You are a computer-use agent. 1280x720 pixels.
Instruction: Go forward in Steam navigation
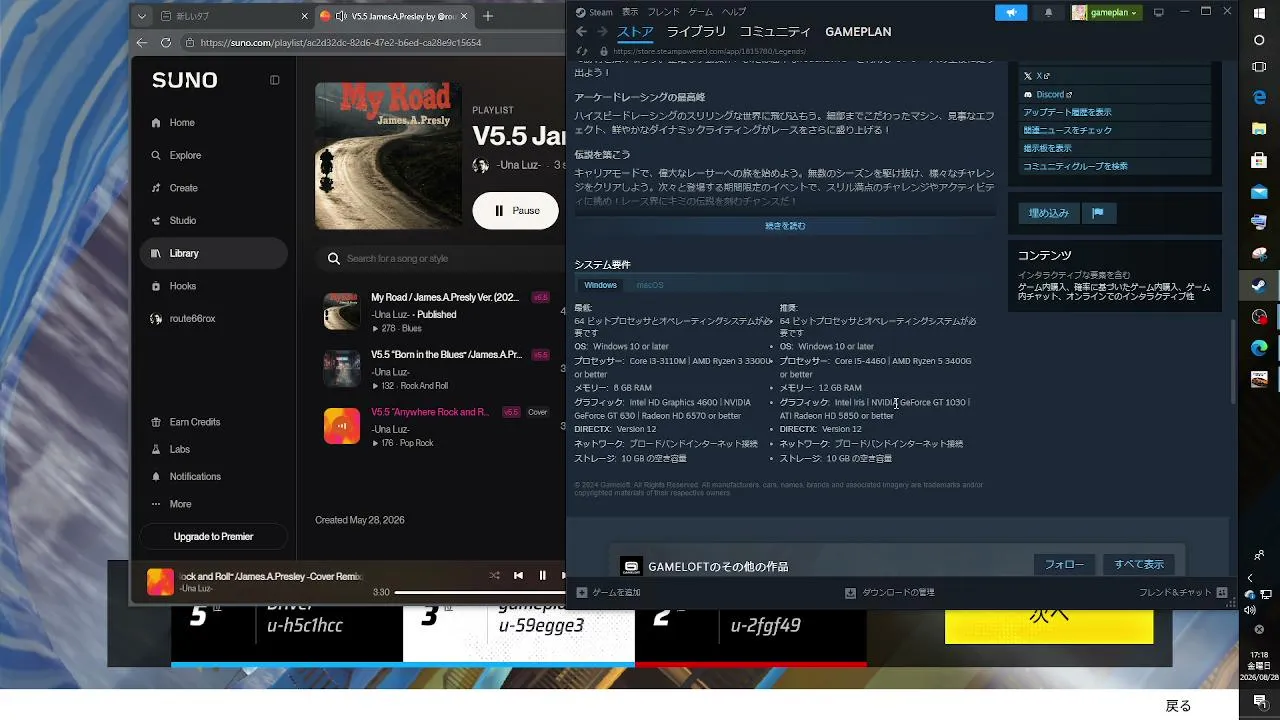coord(602,32)
